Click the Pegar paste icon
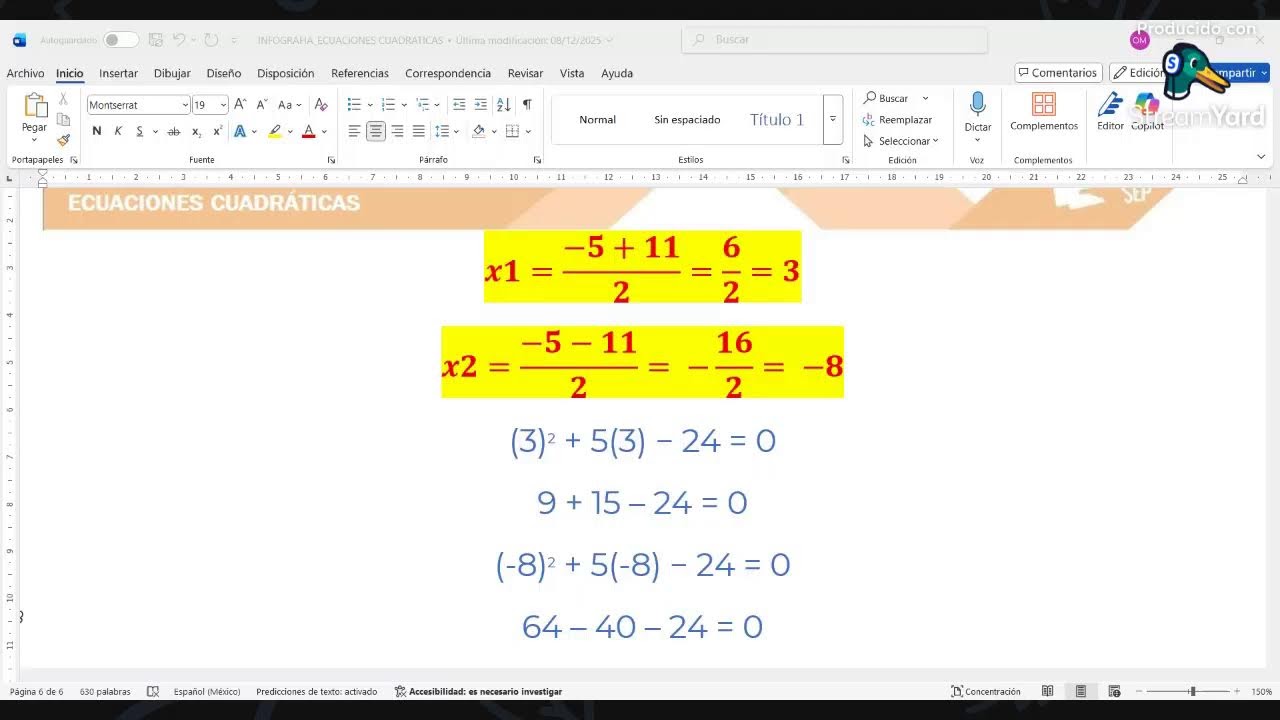The width and height of the screenshot is (1280, 720). pos(35,105)
